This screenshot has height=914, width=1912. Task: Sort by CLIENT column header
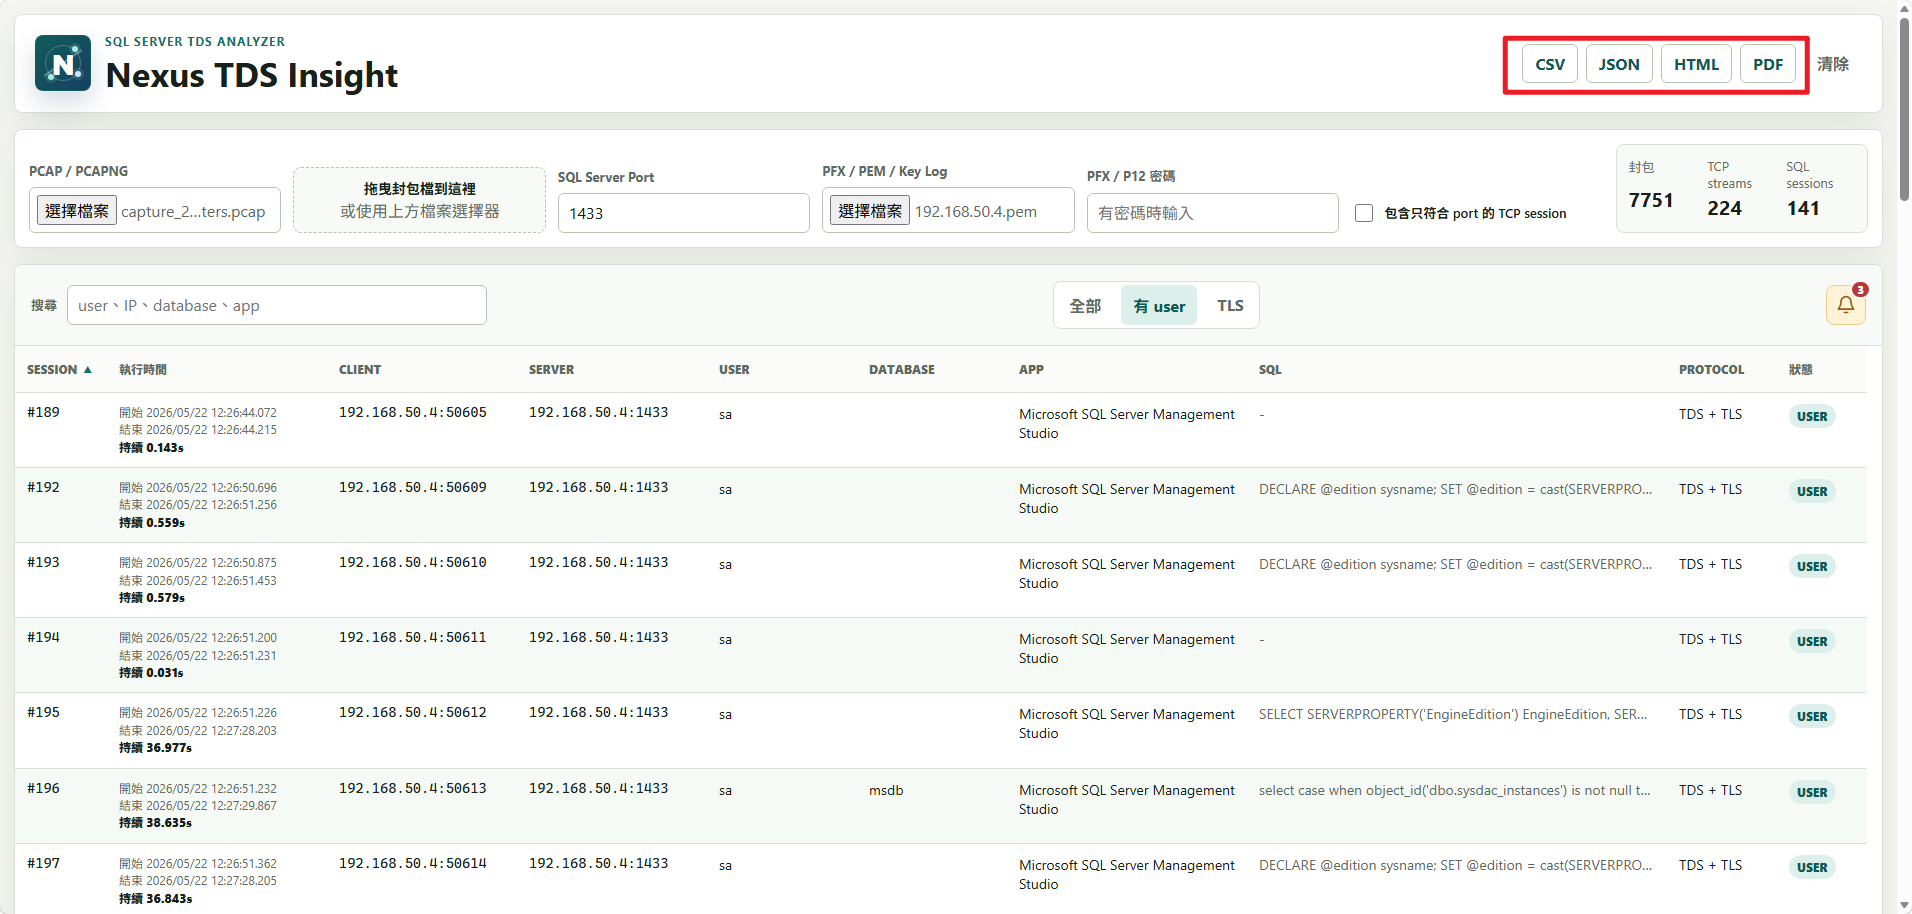[x=360, y=370]
